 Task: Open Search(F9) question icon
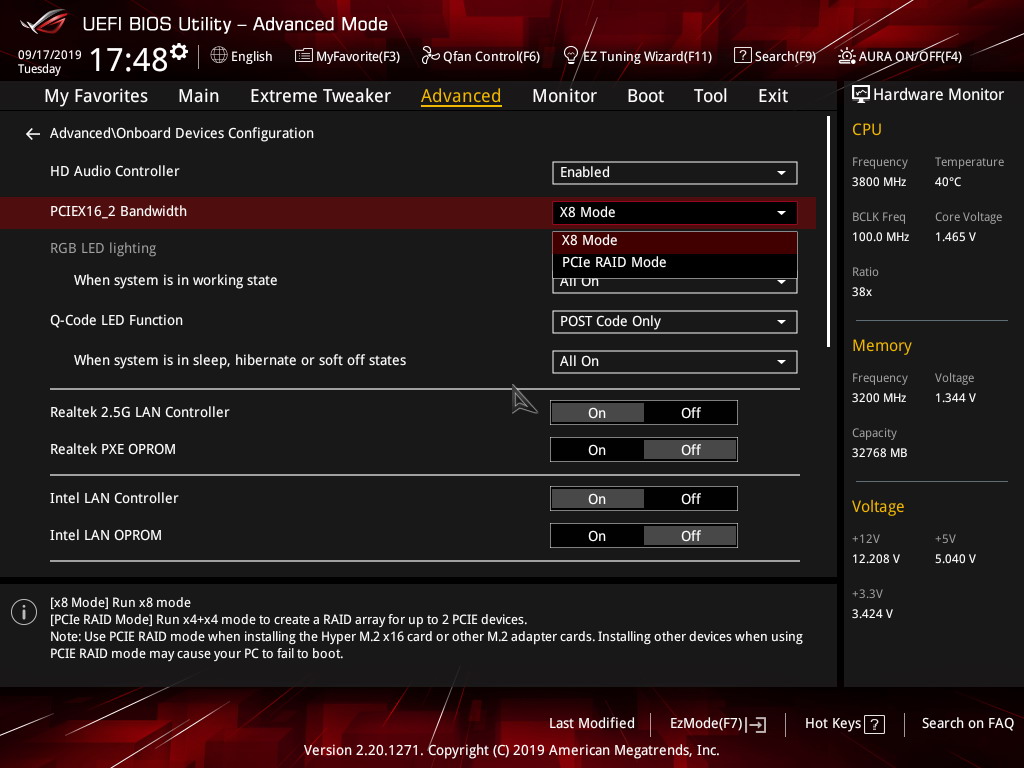pyautogui.click(x=742, y=56)
